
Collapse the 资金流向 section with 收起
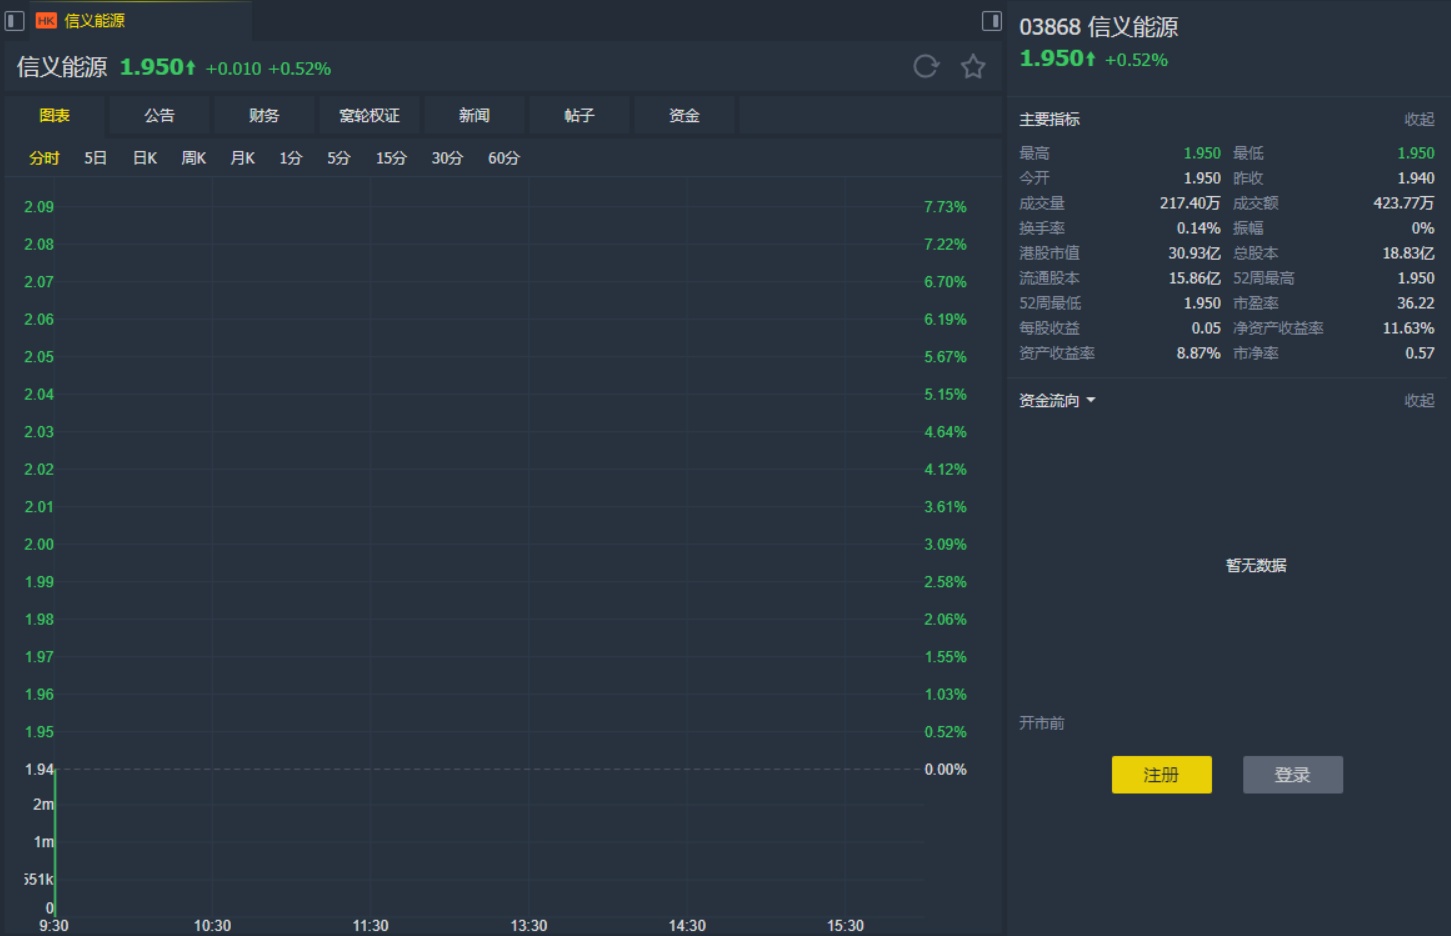[x=1419, y=400]
